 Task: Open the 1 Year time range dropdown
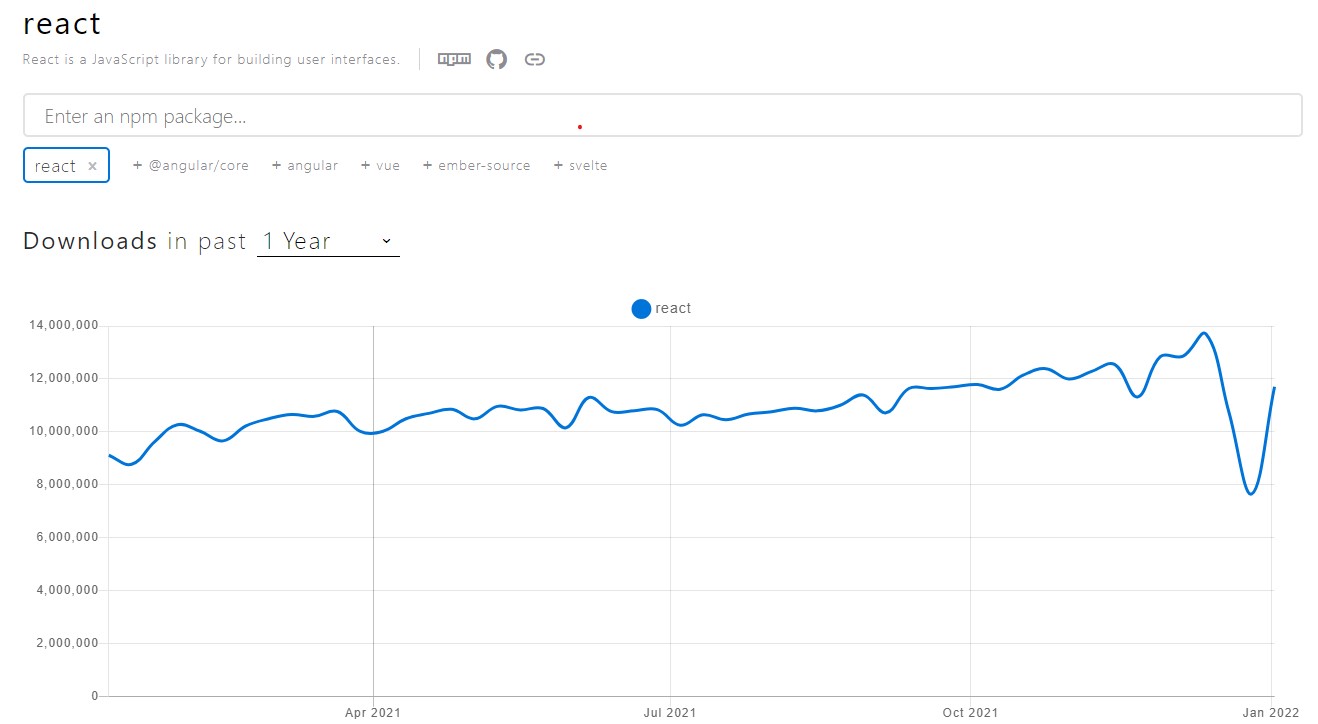[328, 241]
